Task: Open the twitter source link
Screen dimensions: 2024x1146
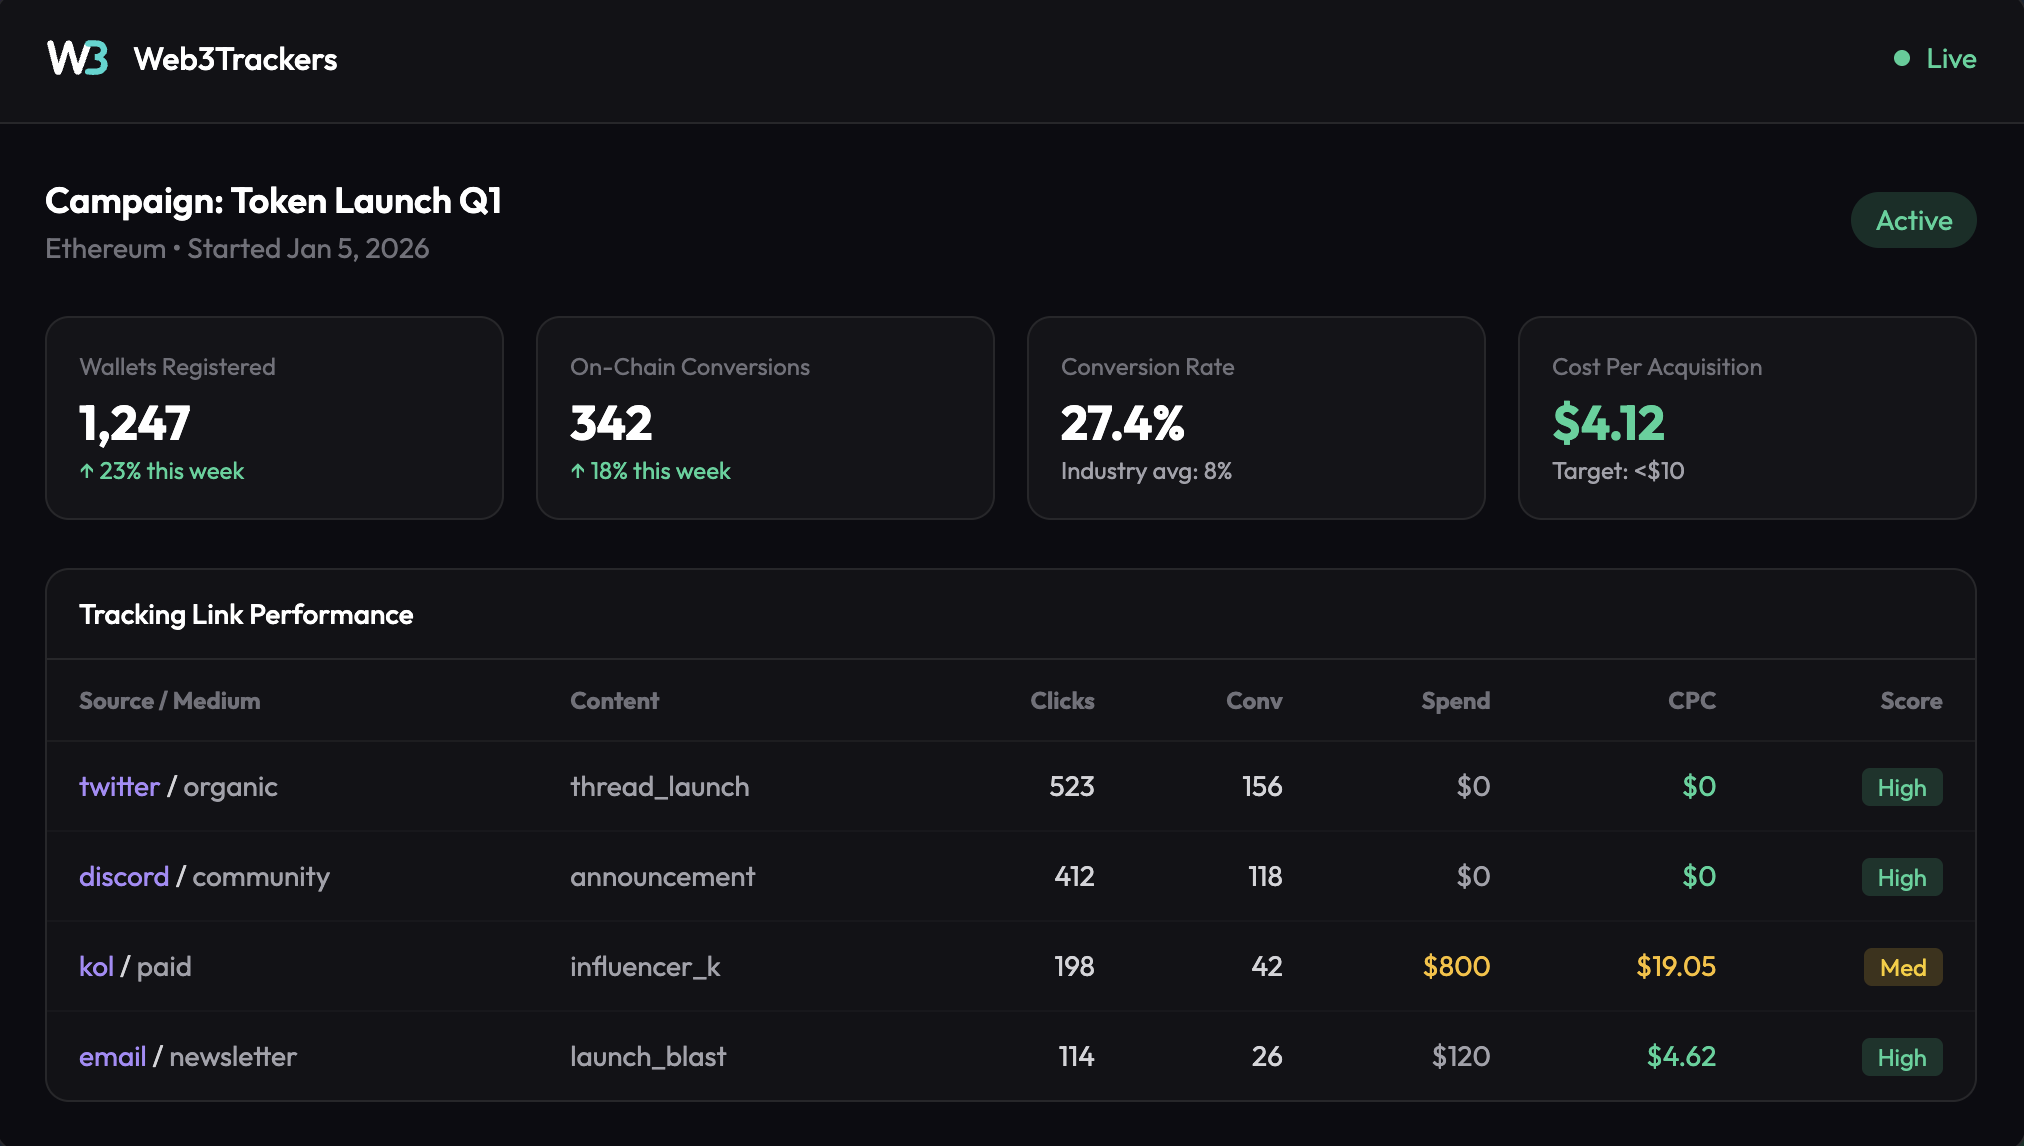Action: 119,787
